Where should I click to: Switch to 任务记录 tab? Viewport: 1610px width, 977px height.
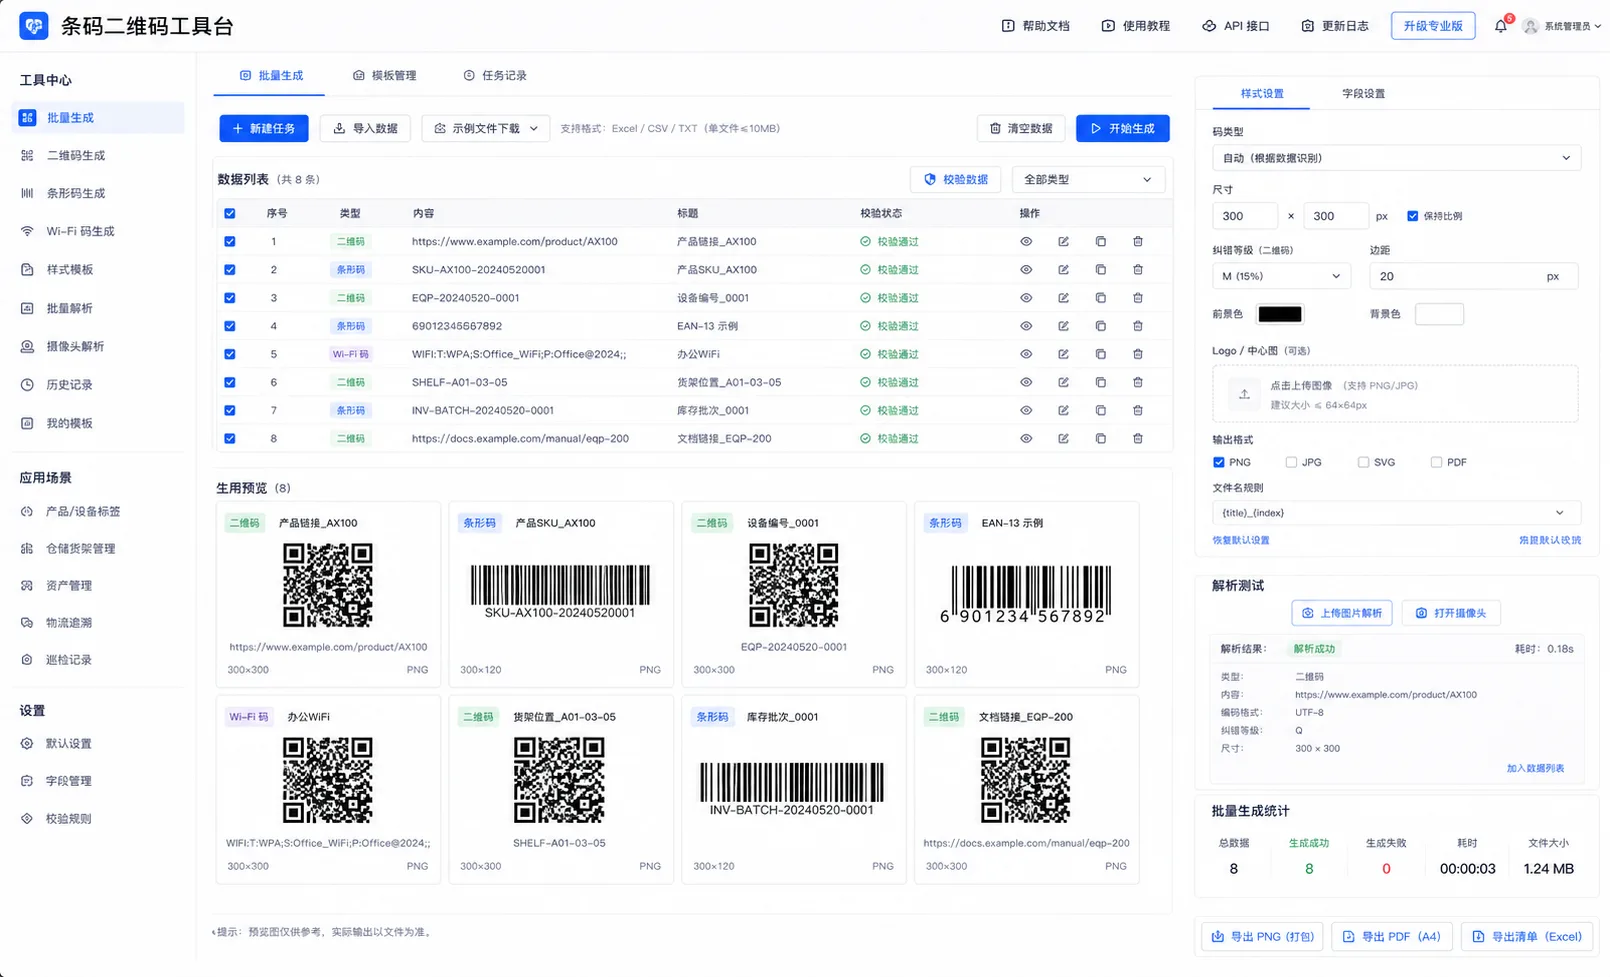(495, 76)
